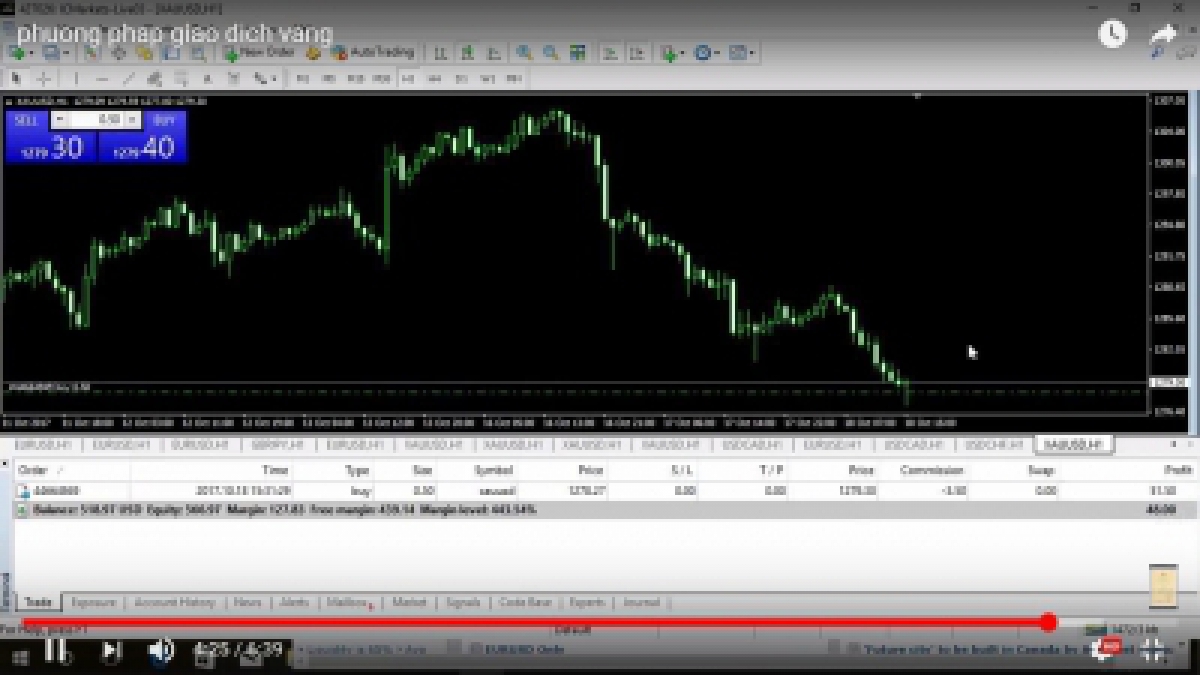The height and width of the screenshot is (675, 1200).
Task: Click the Watch Later clock icon
Action: pyautogui.click(x=1112, y=34)
